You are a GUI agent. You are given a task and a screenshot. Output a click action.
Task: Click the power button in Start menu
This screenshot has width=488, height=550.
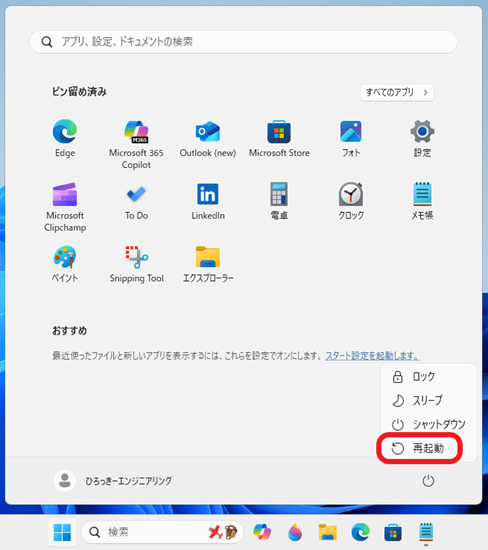[x=428, y=481]
